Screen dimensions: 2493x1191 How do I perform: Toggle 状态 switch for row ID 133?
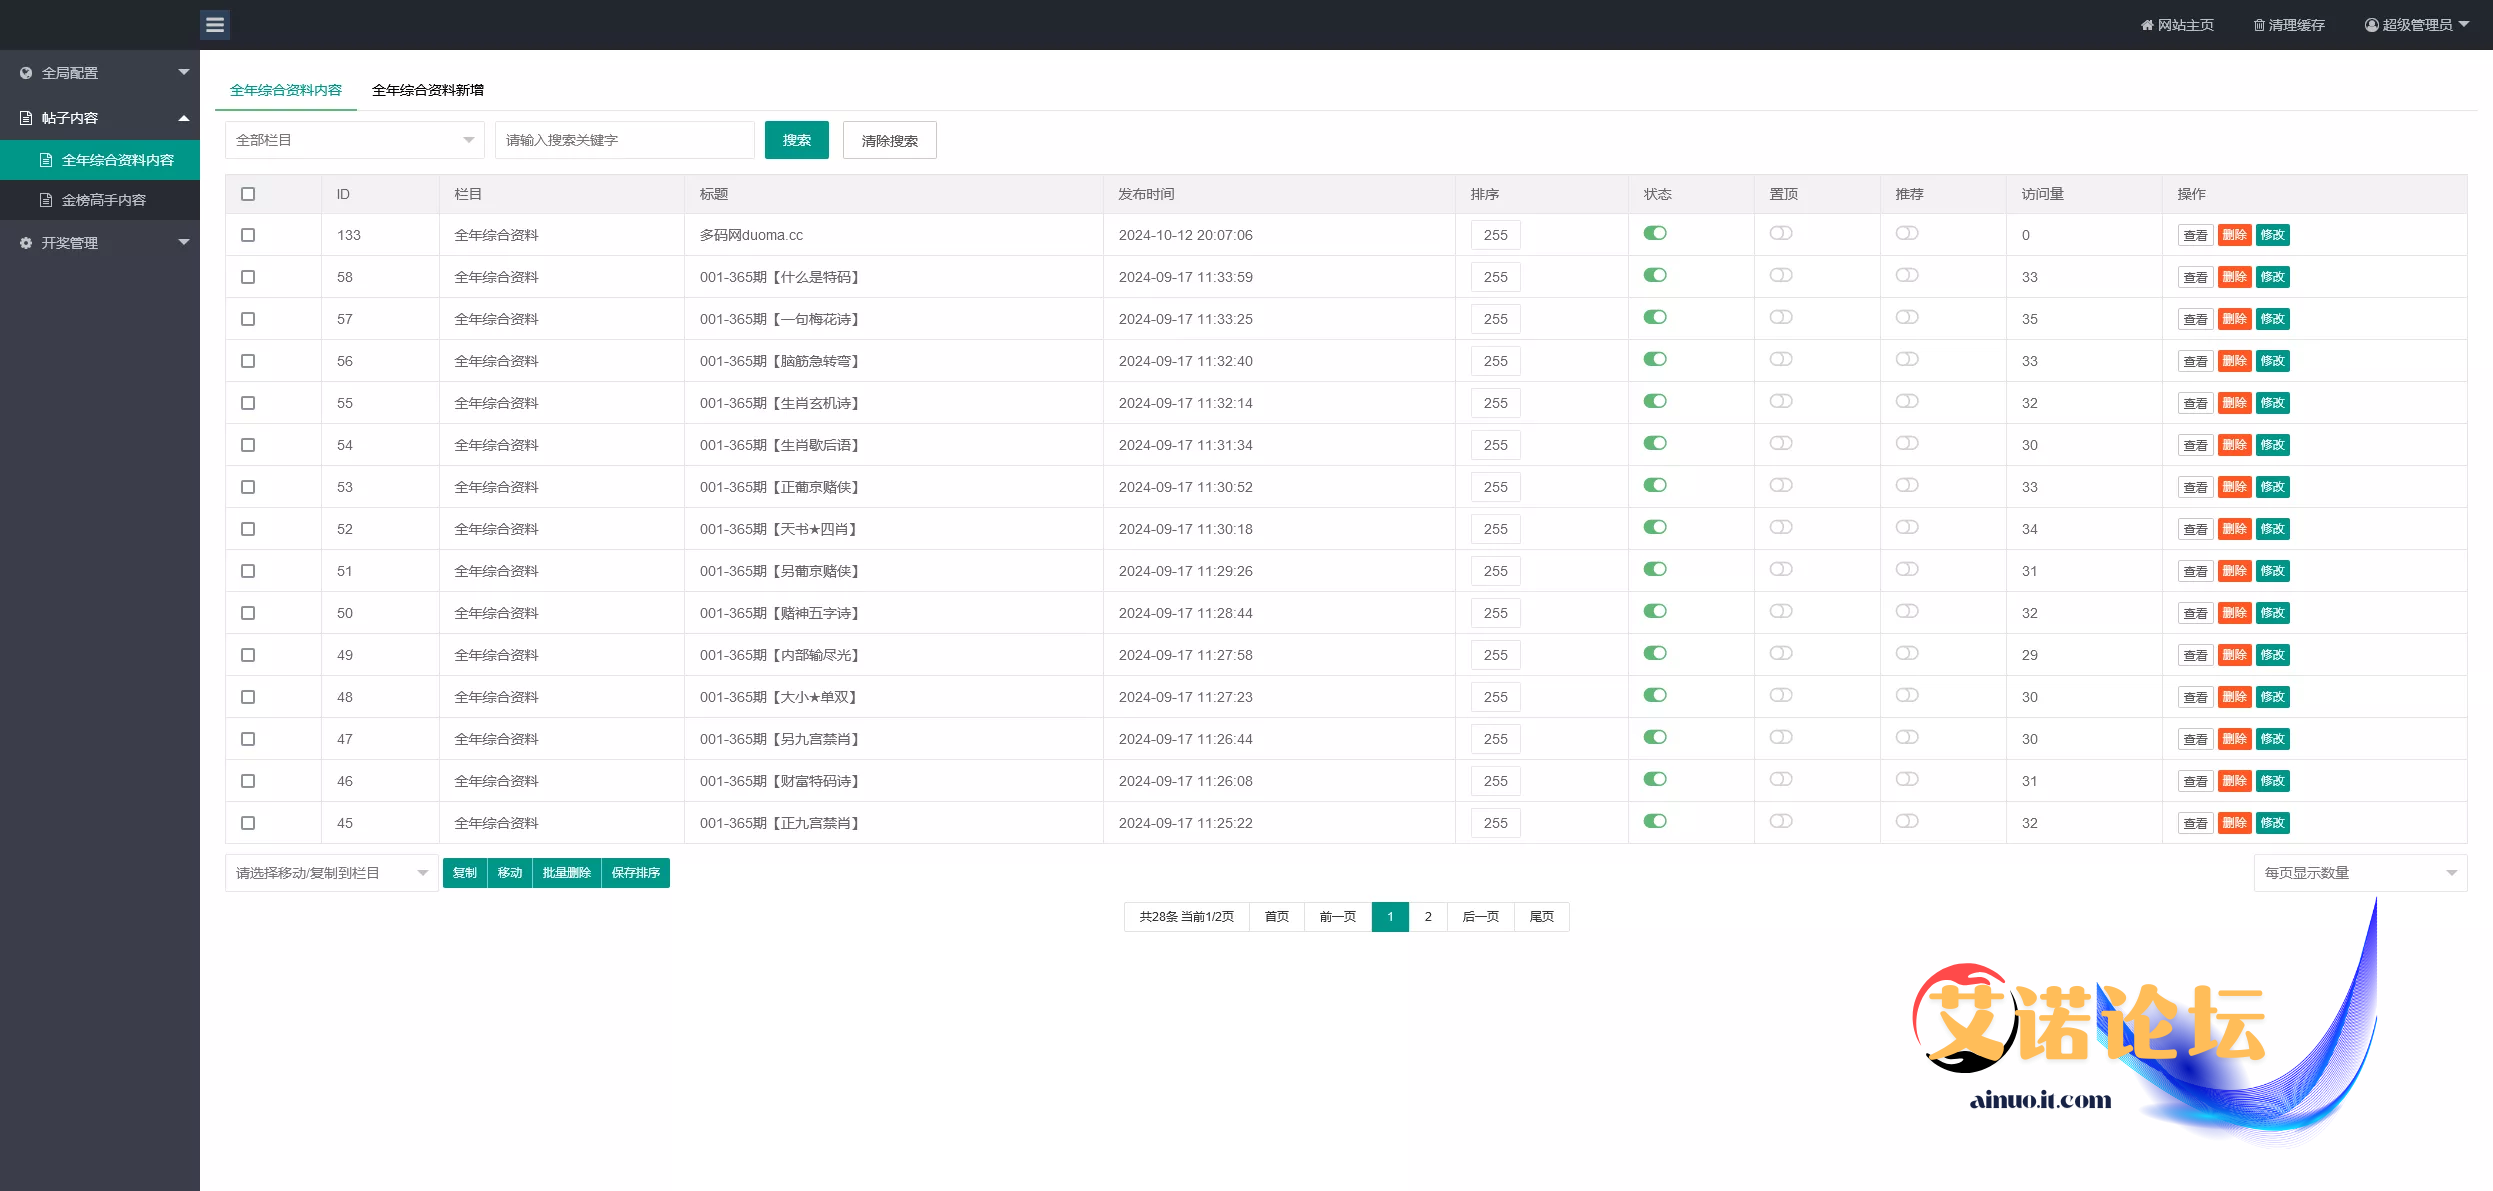(1655, 233)
